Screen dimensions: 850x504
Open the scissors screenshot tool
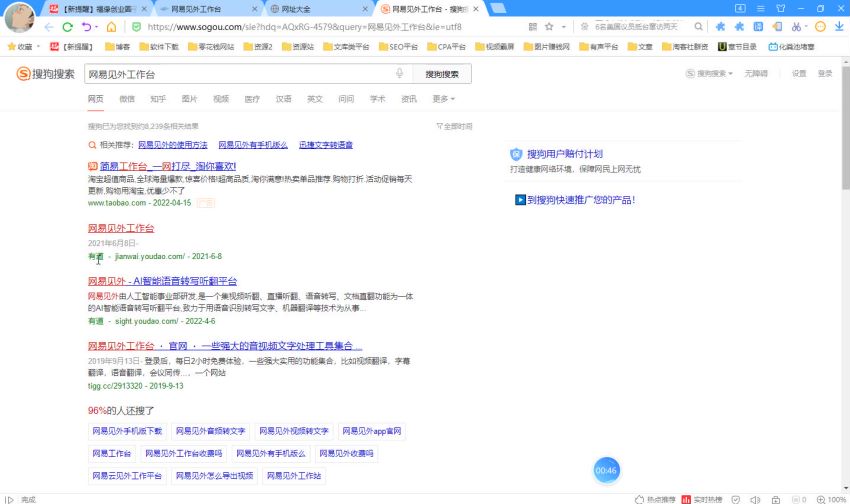(x=796, y=27)
